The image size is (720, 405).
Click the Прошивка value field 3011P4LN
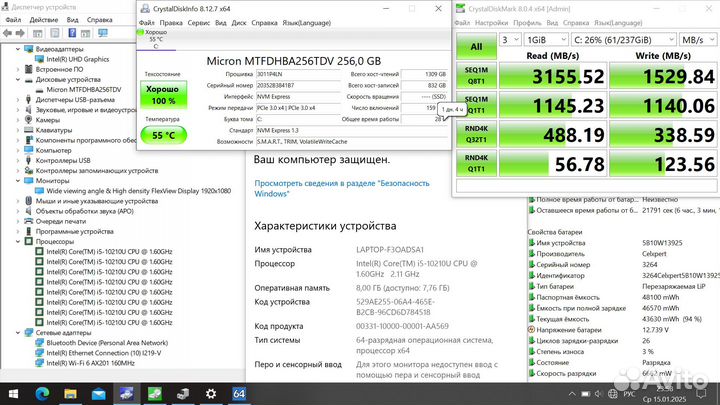point(298,74)
